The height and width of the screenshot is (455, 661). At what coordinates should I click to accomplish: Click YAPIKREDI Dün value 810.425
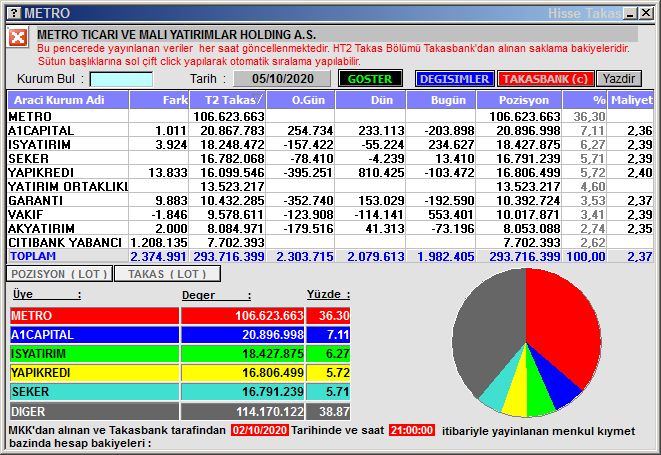[381, 172]
